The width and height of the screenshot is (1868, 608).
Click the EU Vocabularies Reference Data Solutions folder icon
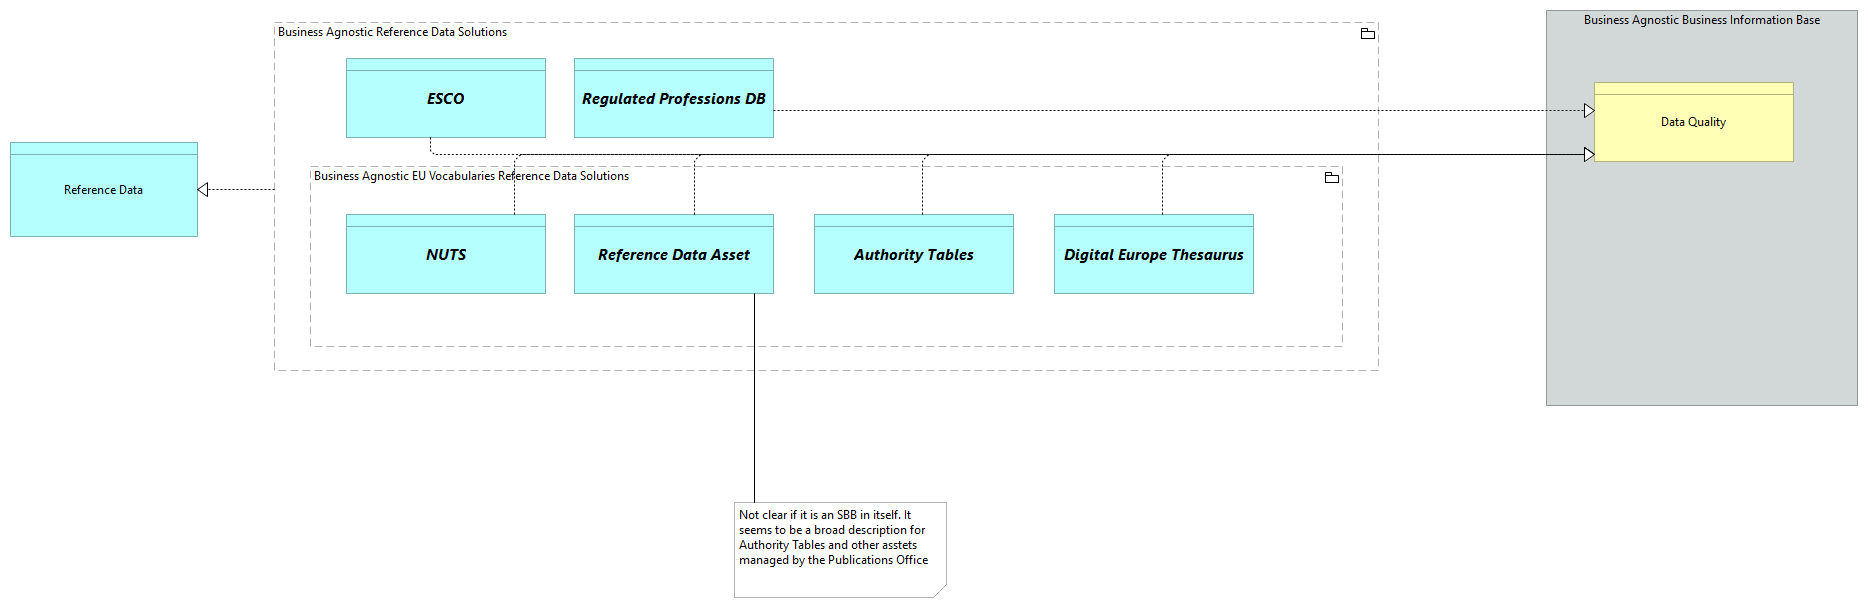click(1332, 178)
